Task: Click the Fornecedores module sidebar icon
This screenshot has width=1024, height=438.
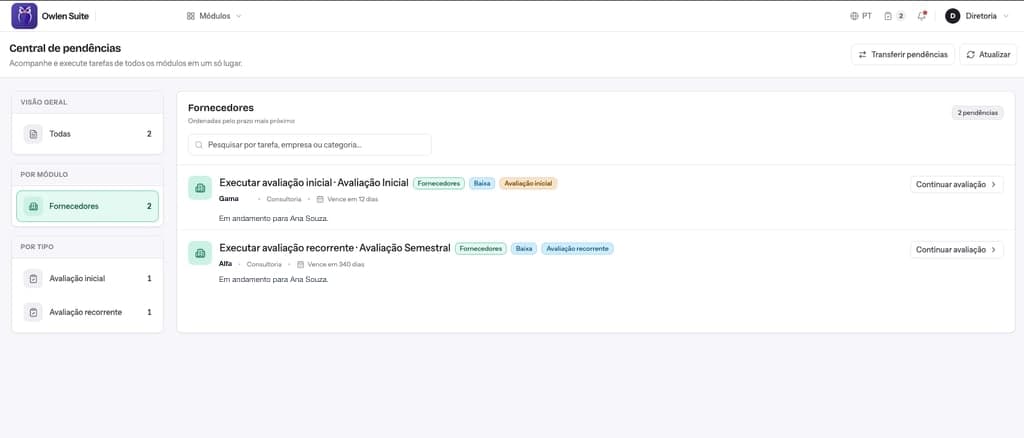Action: pyautogui.click(x=33, y=206)
